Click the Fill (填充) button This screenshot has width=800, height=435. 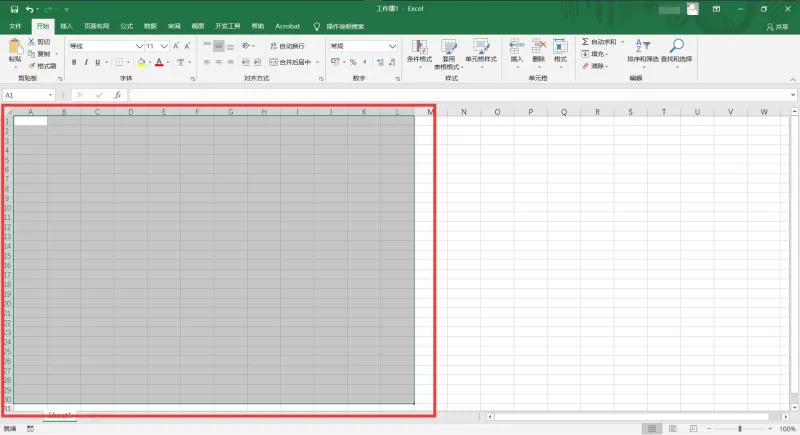(594, 54)
